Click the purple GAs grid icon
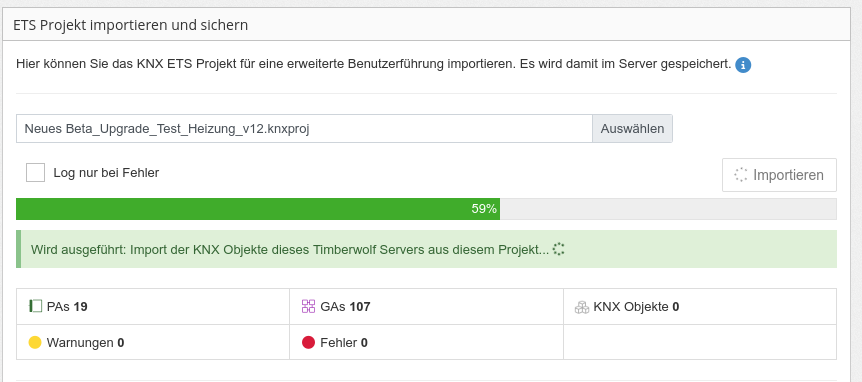862x382 pixels. [308, 306]
